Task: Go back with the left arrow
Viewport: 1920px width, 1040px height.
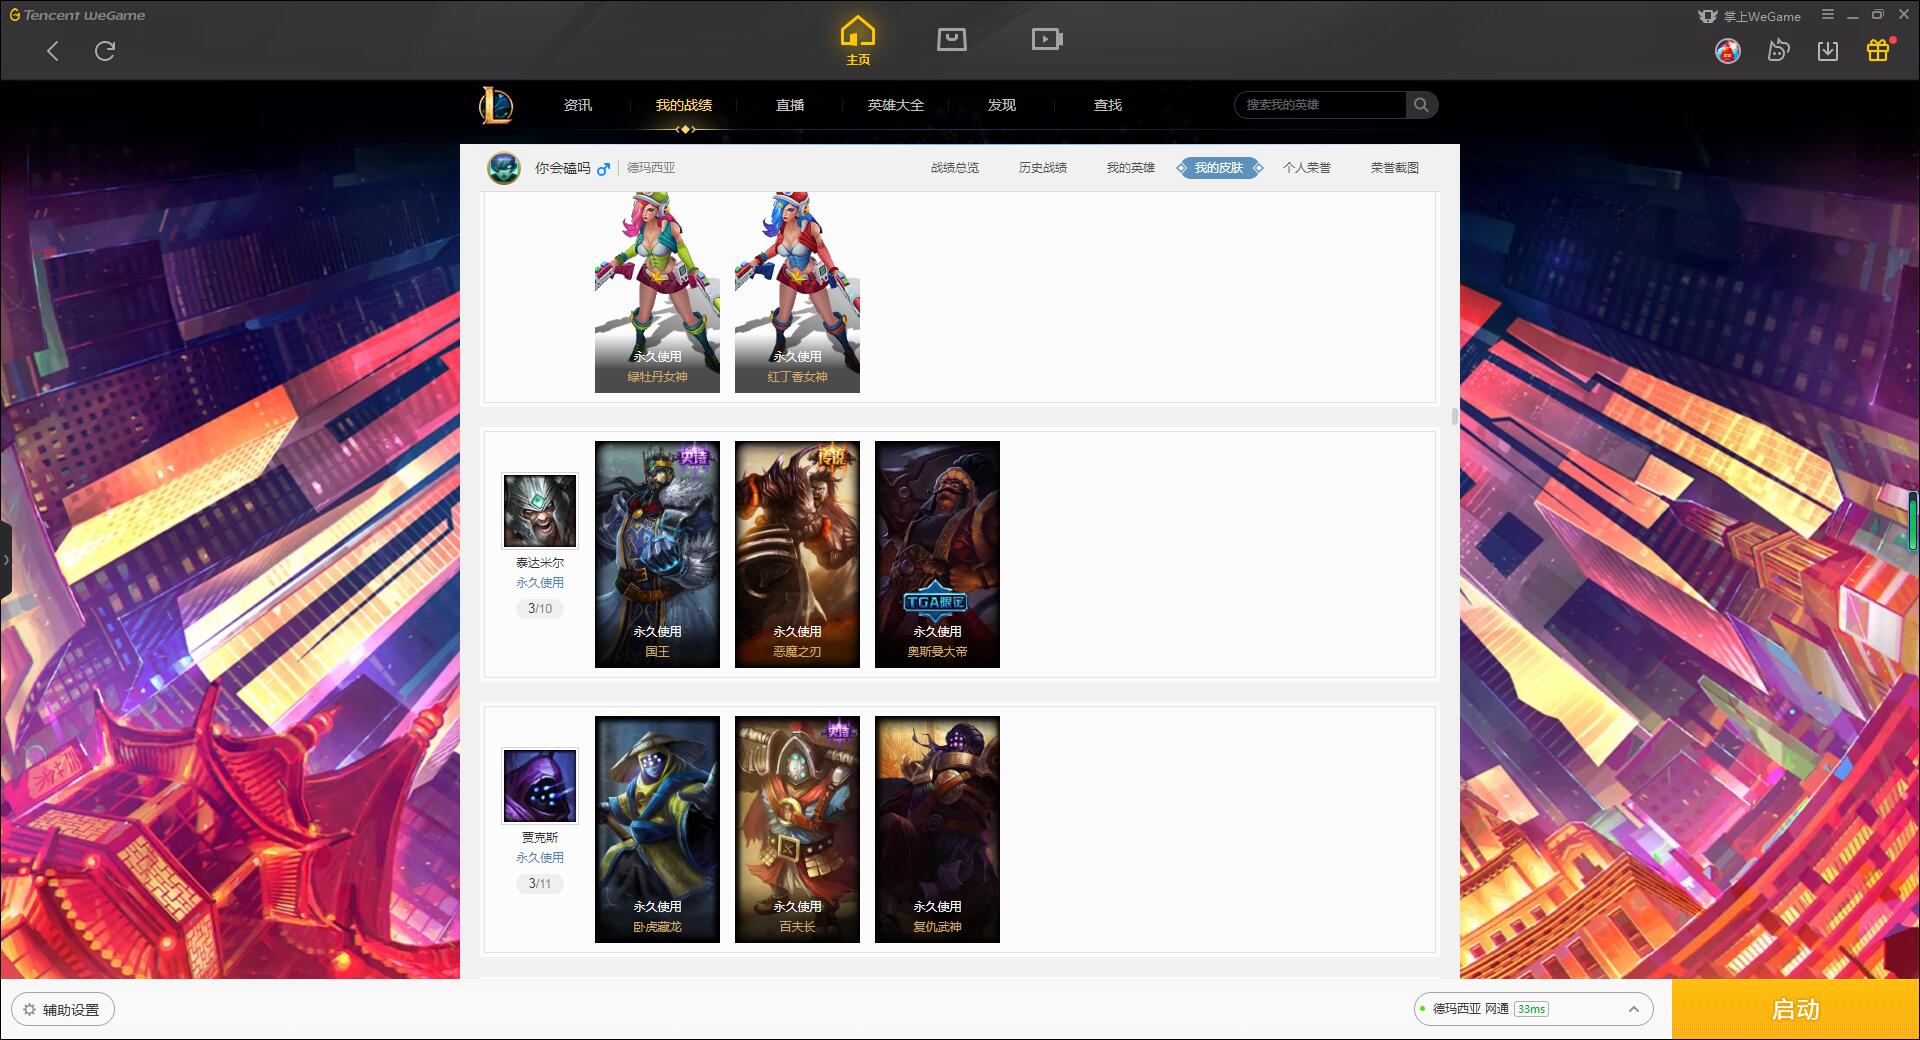Action: pyautogui.click(x=53, y=51)
